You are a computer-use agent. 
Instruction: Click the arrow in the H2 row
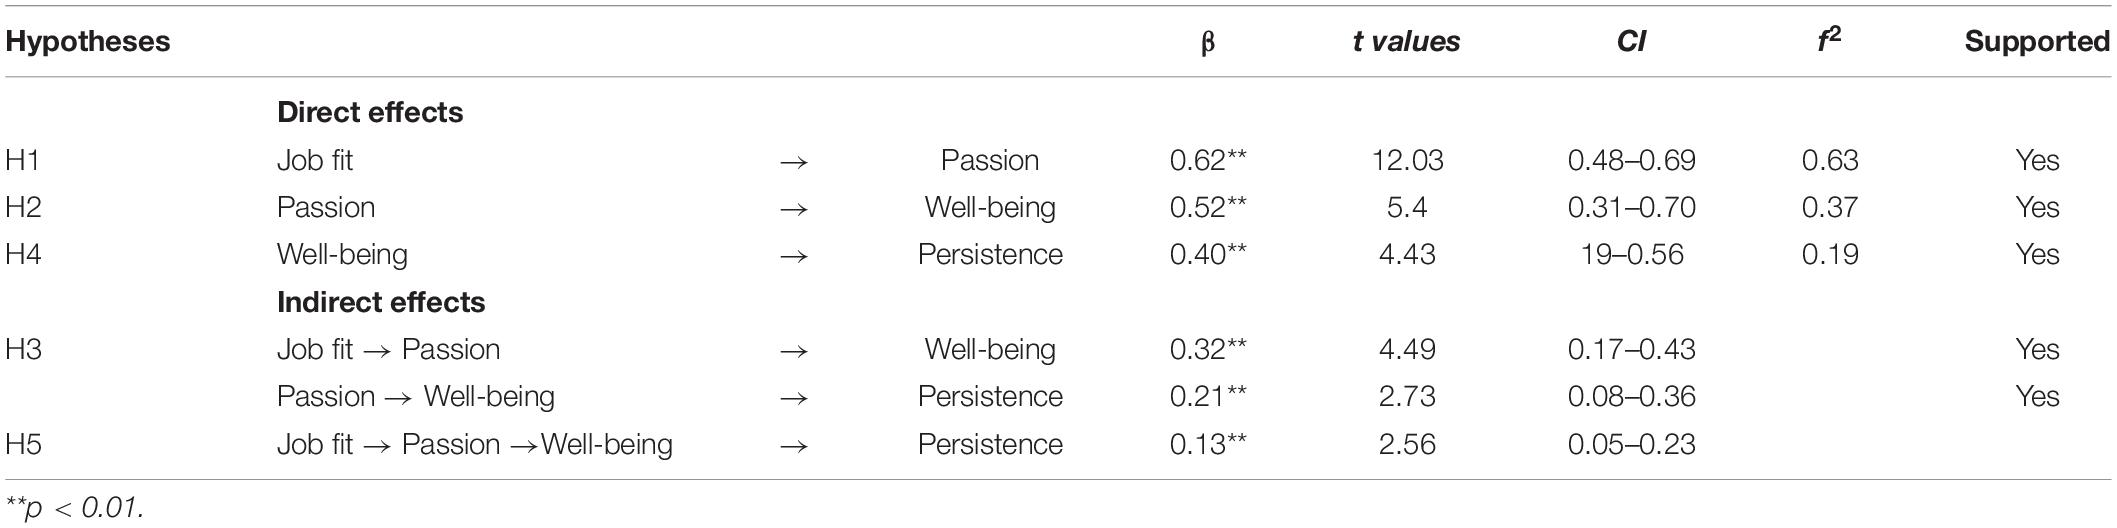tap(793, 209)
